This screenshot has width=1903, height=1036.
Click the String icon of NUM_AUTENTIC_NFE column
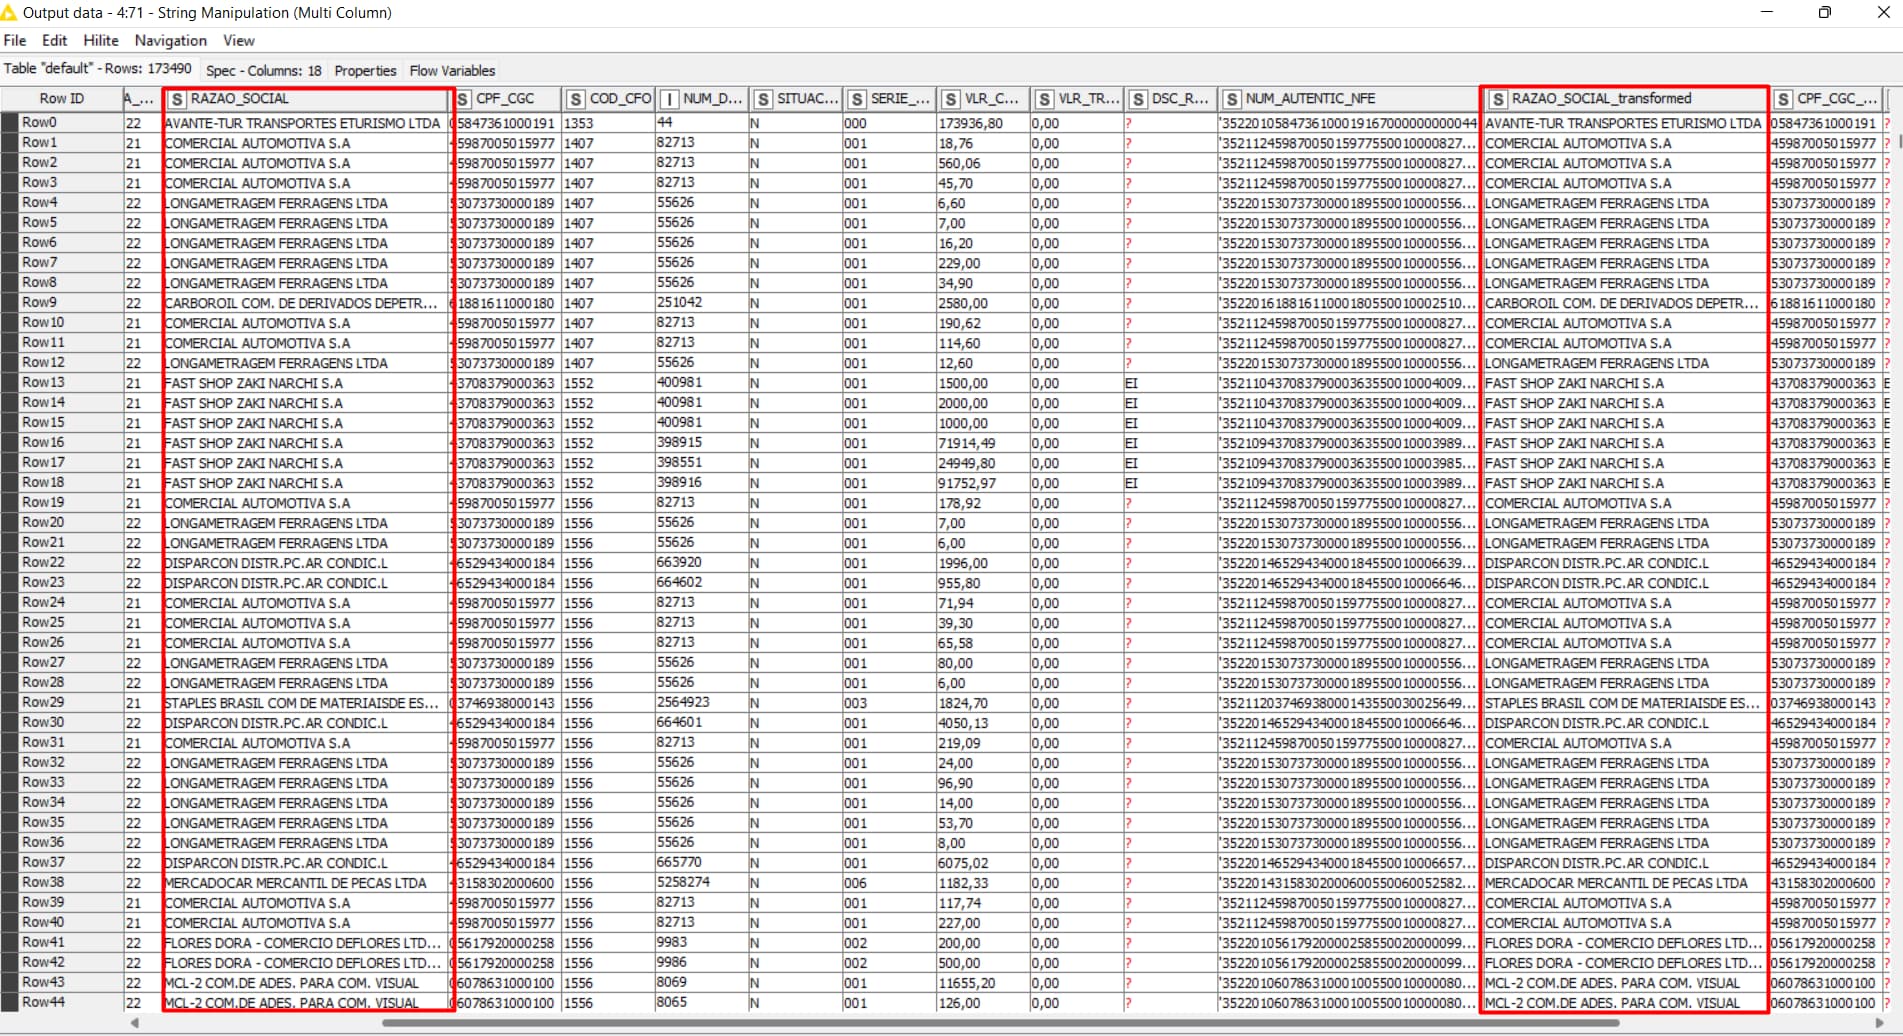[x=1232, y=99]
